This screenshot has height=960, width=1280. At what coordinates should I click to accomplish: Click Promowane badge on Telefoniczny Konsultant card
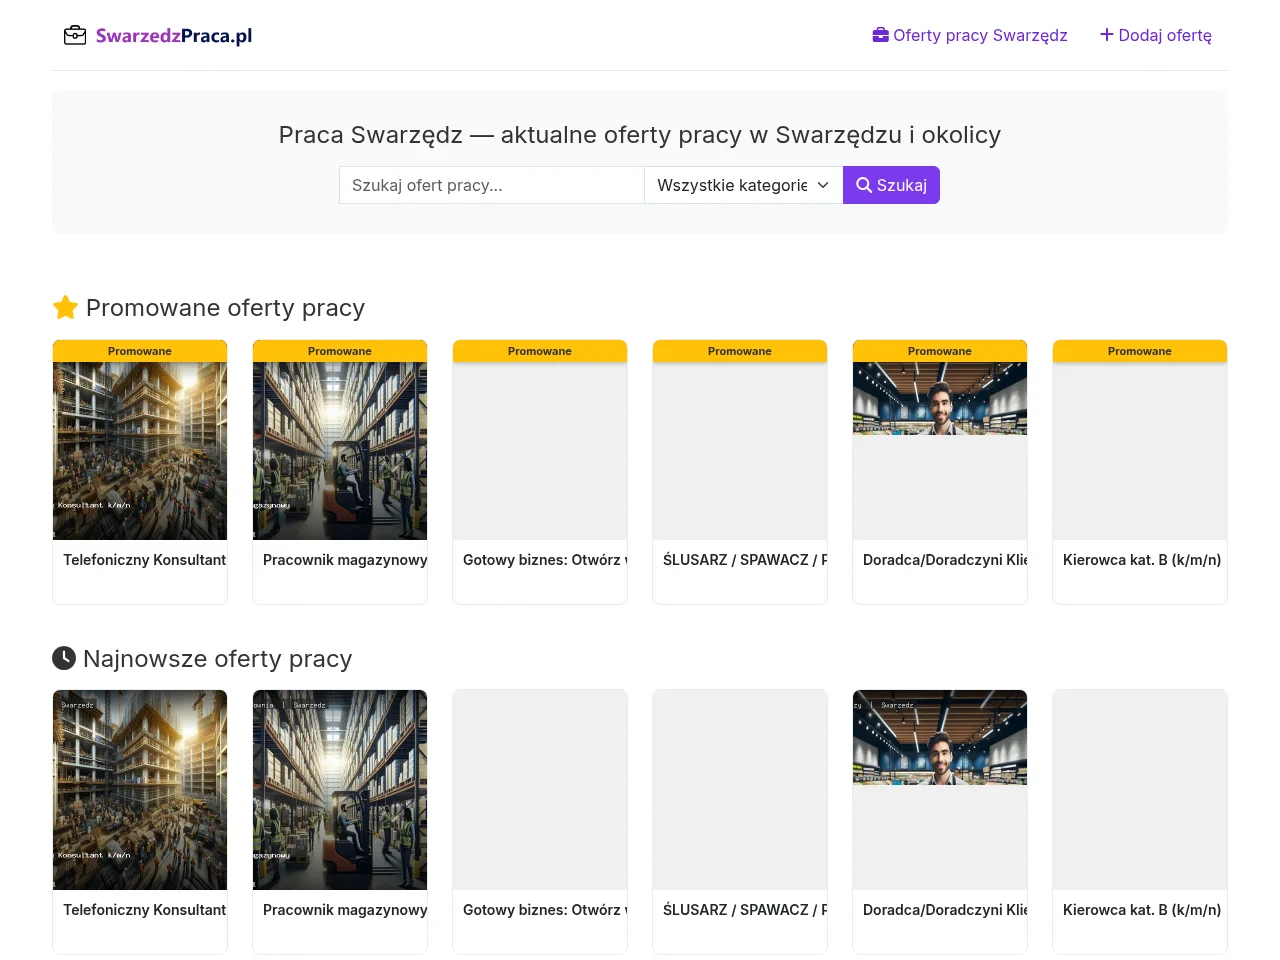click(x=140, y=351)
